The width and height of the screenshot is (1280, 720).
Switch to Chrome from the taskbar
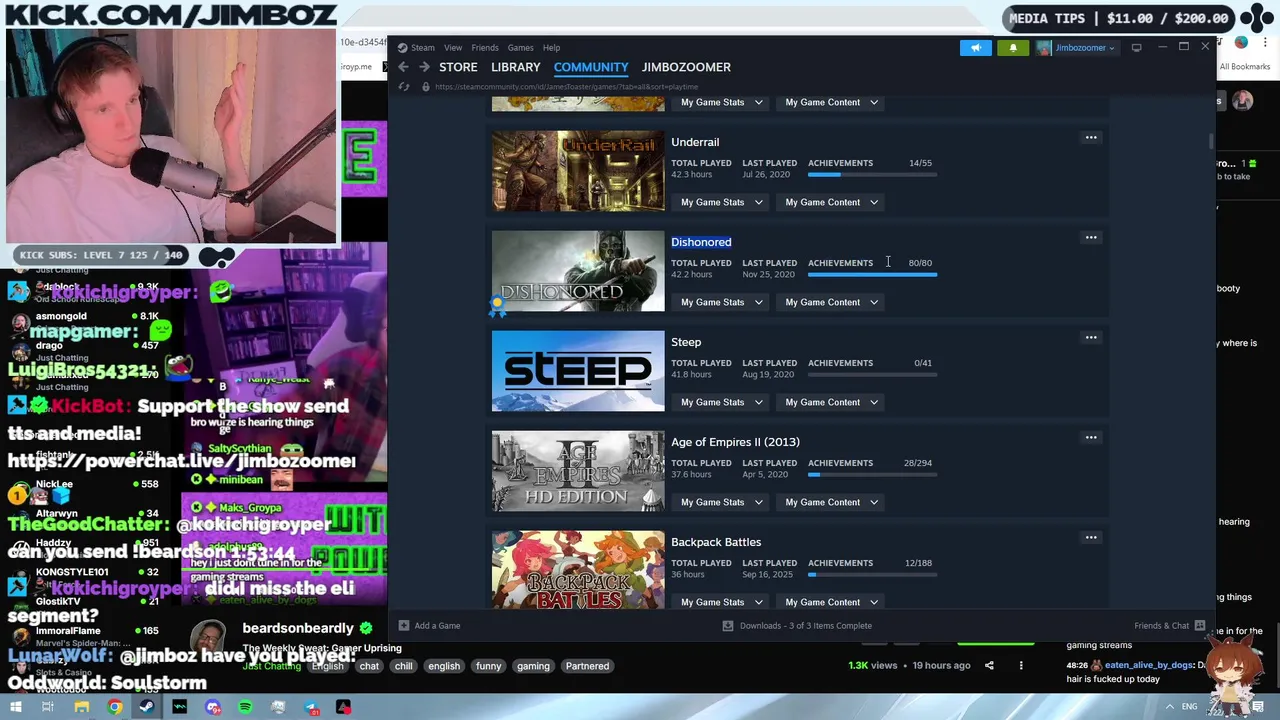(115, 707)
